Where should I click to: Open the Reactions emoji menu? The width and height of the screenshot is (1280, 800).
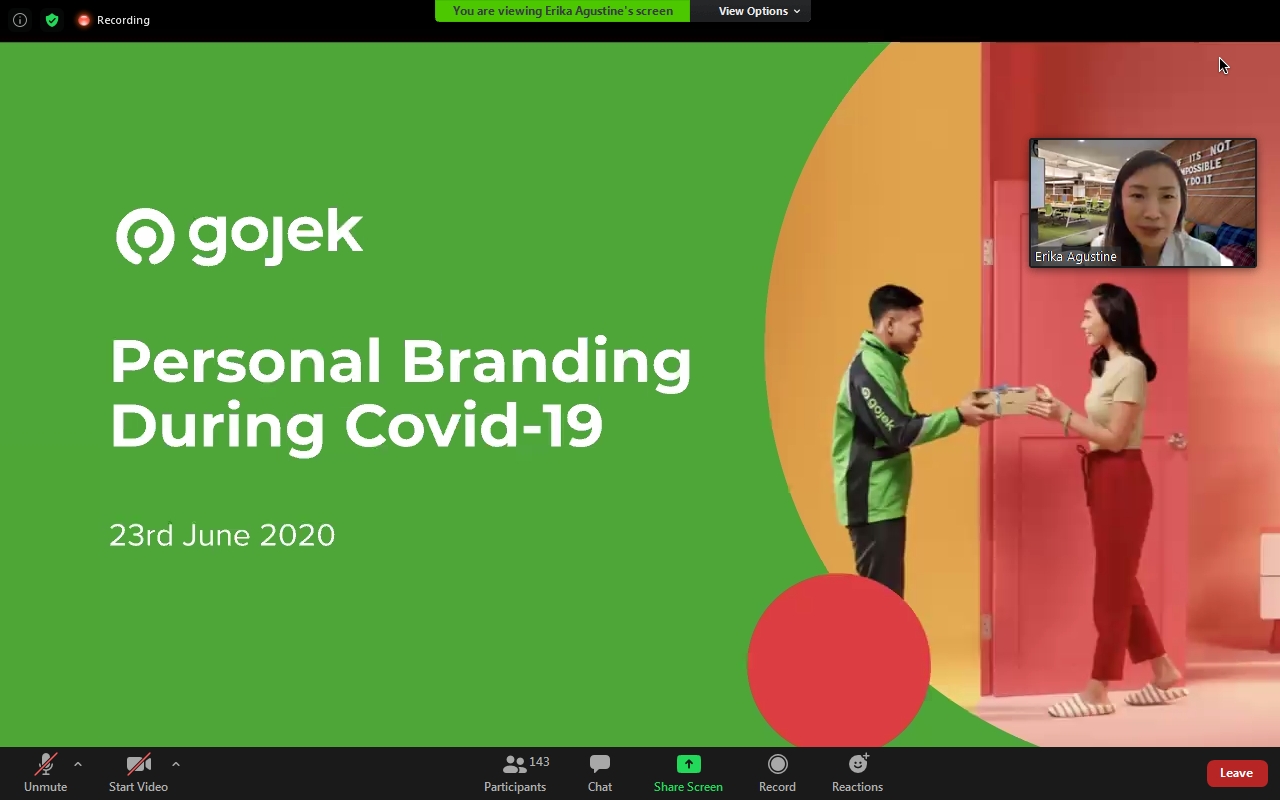[x=857, y=773]
